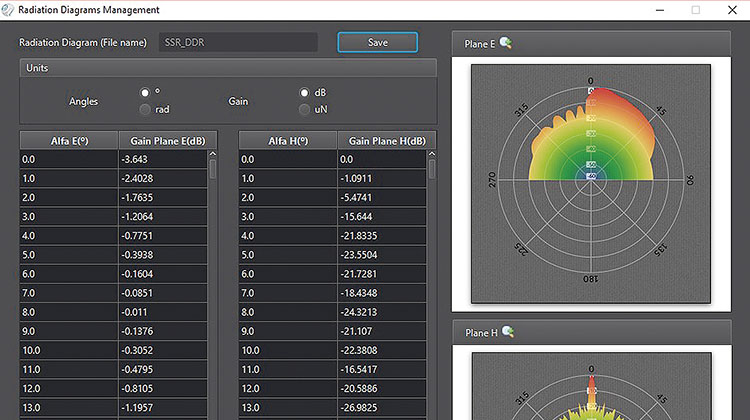Select Plane E gain cell -0.7751
Viewport: 750px width, 420px height.
click(163, 236)
